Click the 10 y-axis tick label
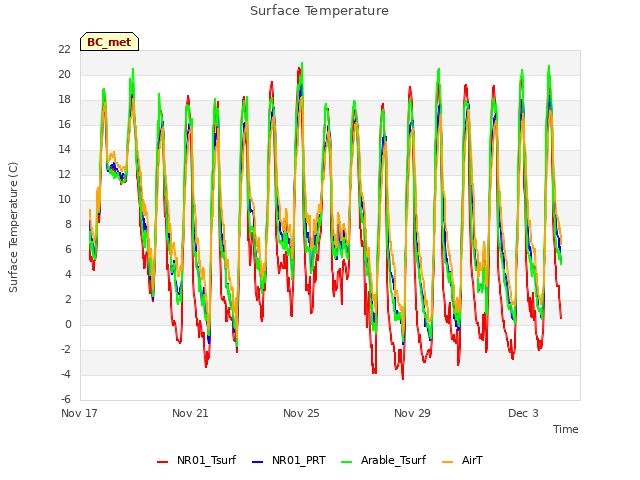 (64, 200)
